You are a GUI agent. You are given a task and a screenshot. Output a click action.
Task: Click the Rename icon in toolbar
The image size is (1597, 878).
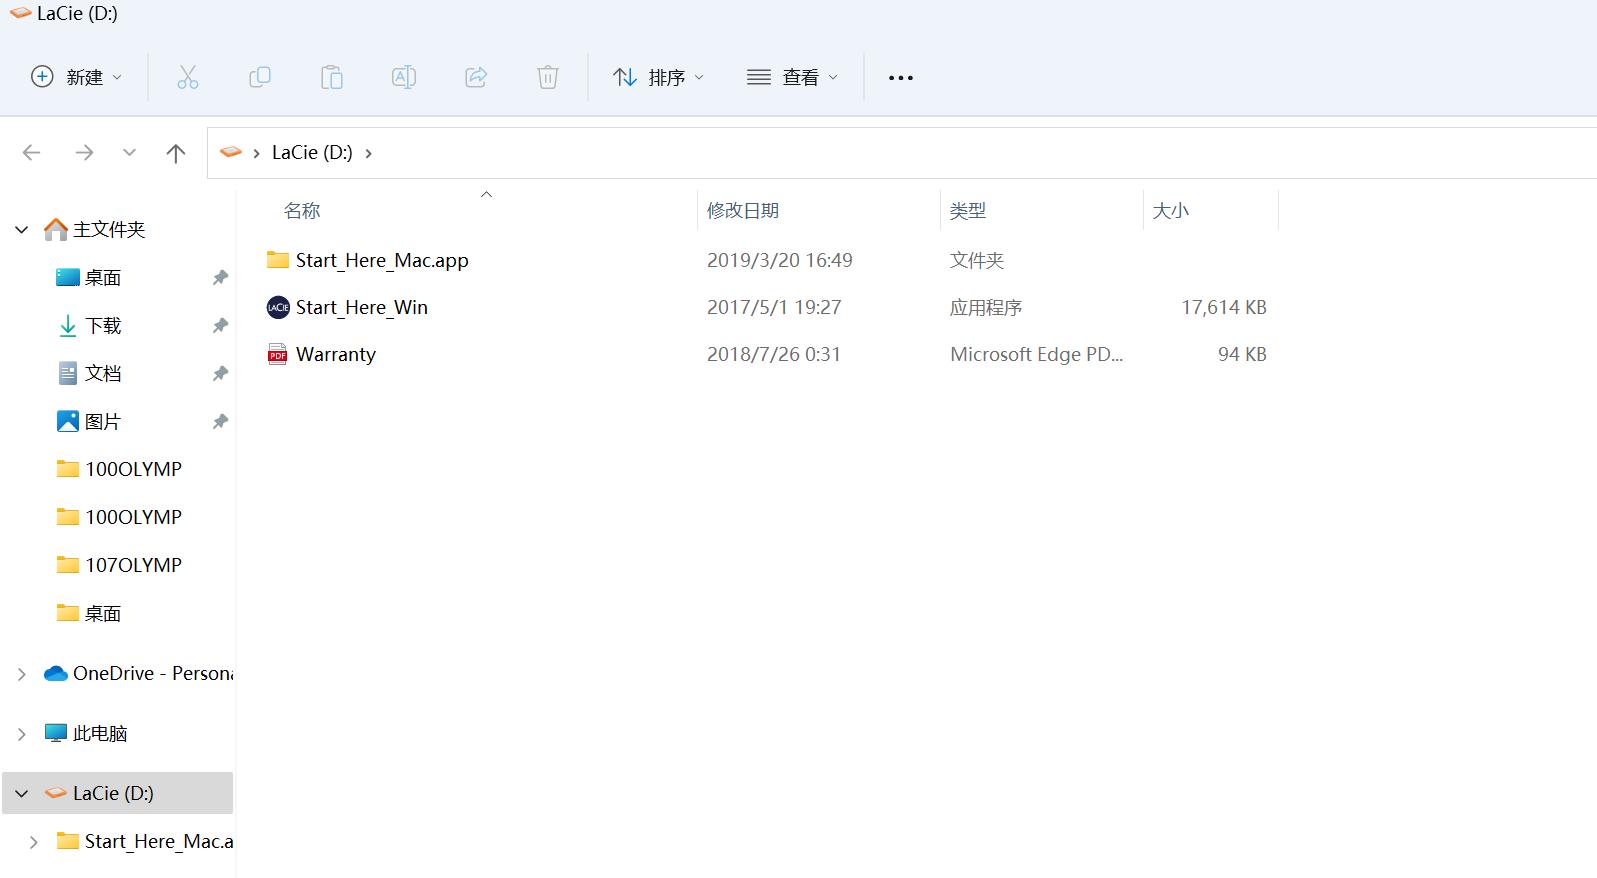click(x=404, y=77)
